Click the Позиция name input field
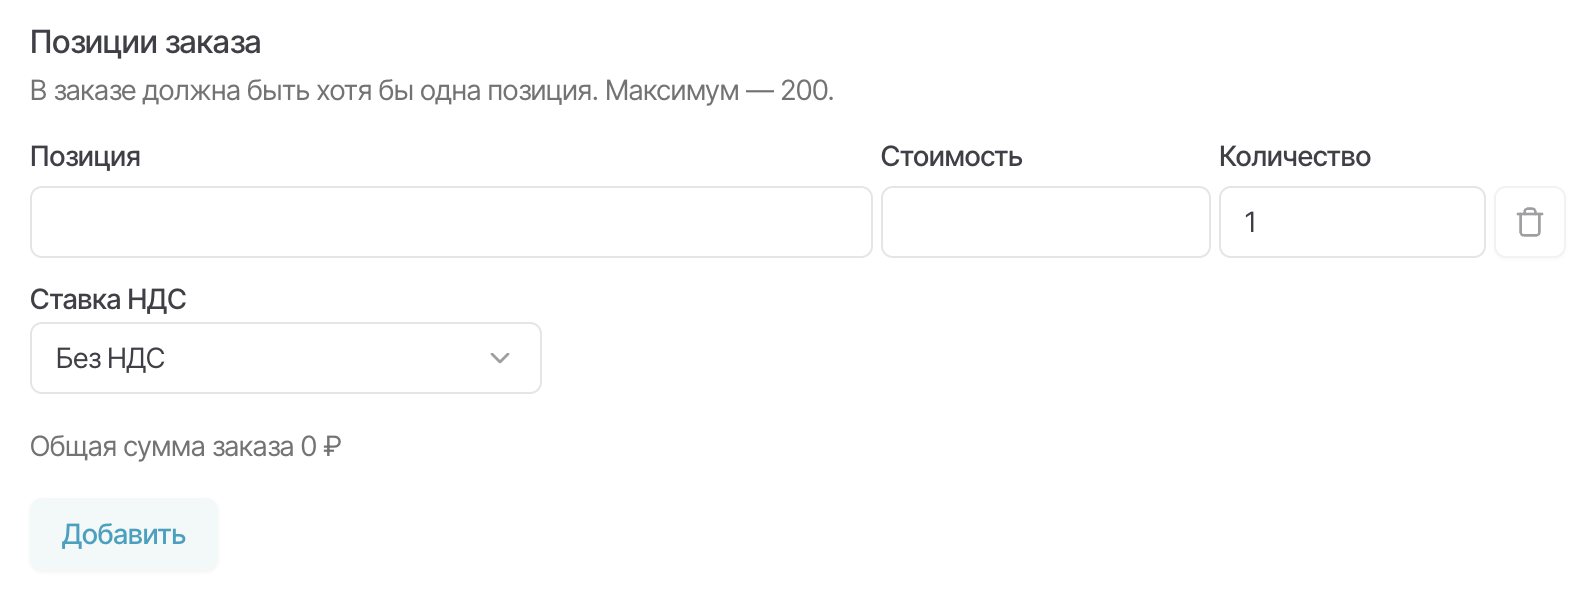Image resolution: width=1582 pixels, height=598 pixels. [x=450, y=222]
